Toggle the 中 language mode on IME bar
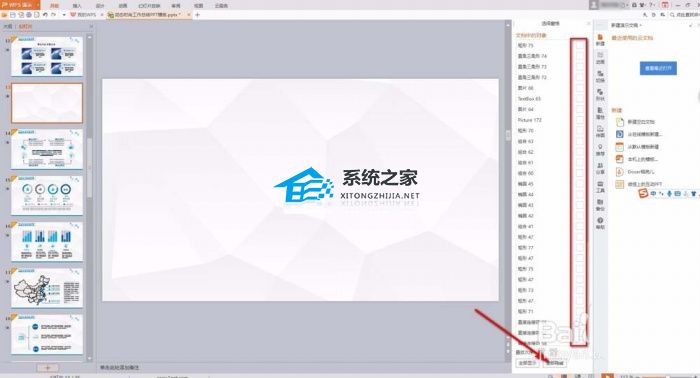This screenshot has width=700, height=378. tap(653, 194)
